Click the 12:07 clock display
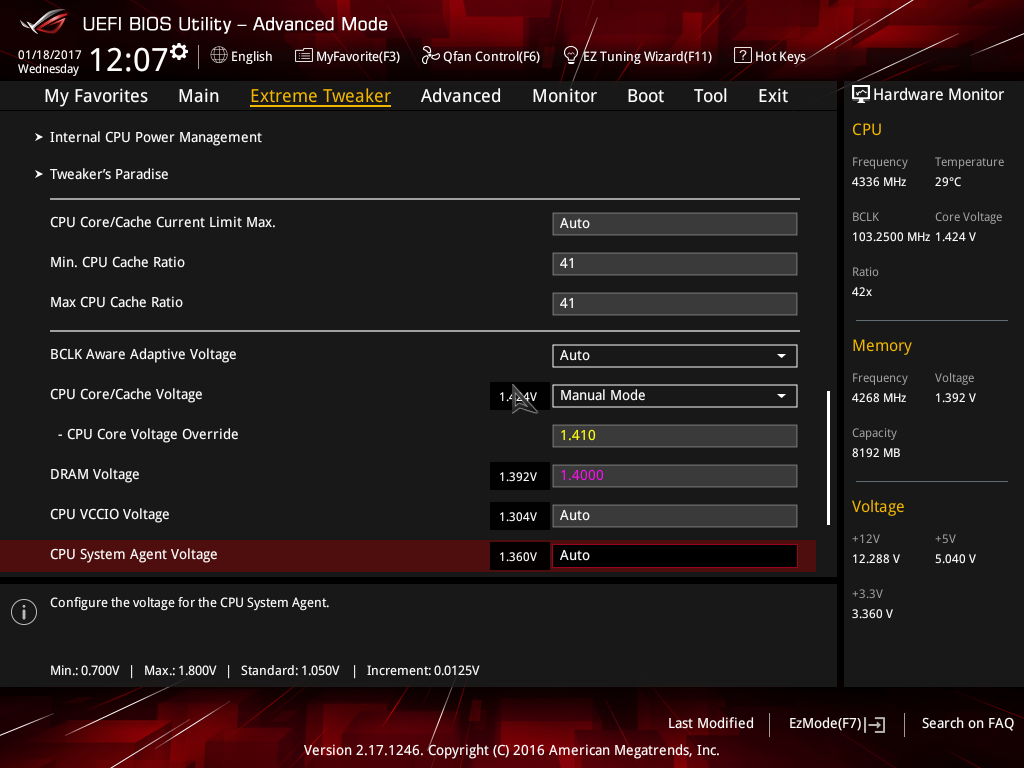Viewport: 1024px width, 768px height. tap(129, 59)
